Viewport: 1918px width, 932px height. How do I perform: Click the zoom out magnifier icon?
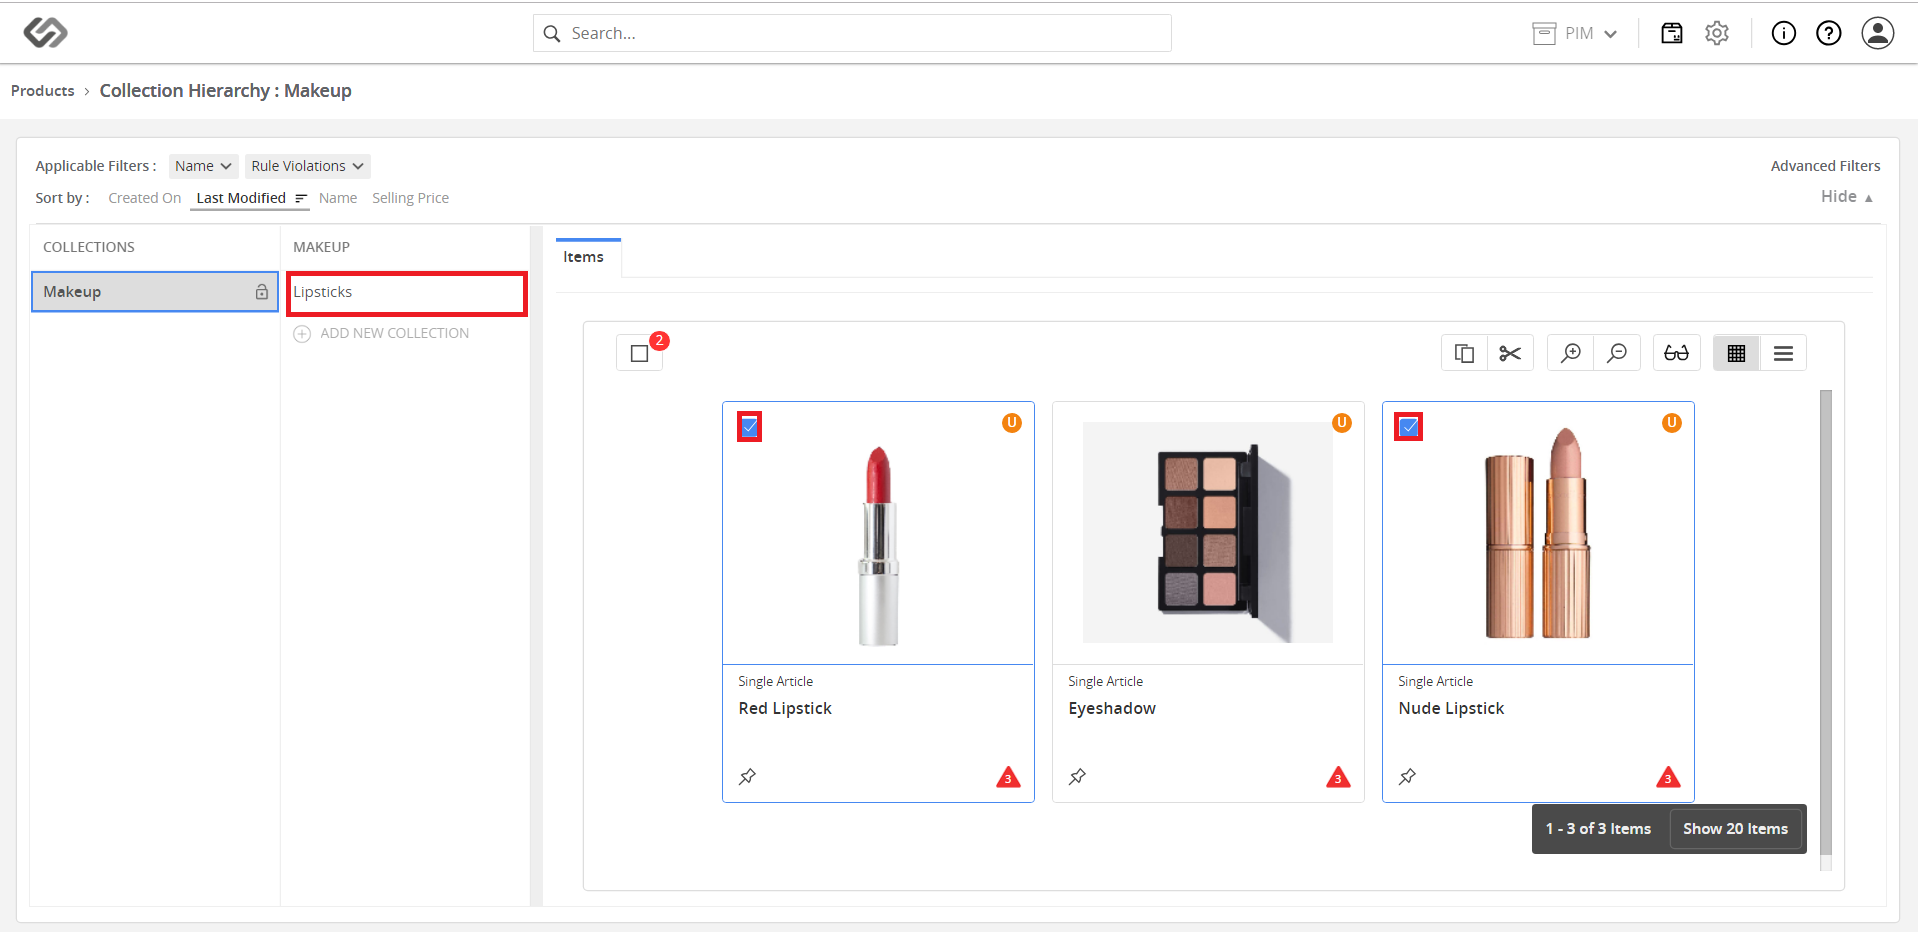(x=1617, y=353)
